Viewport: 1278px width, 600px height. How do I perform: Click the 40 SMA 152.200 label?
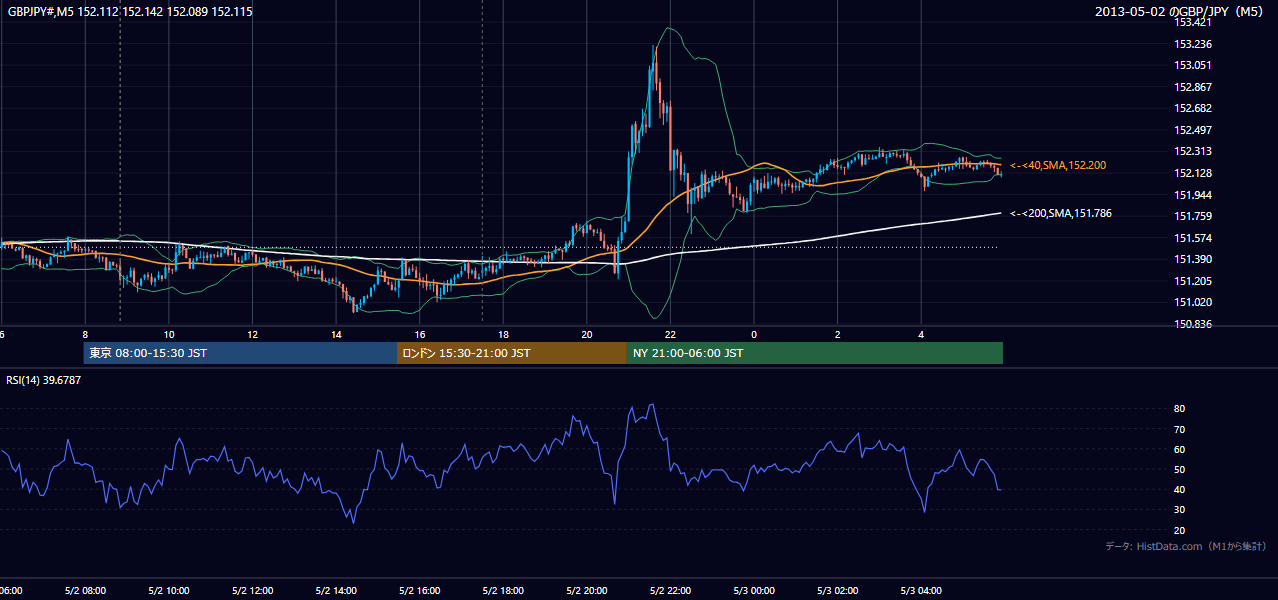click(1058, 165)
